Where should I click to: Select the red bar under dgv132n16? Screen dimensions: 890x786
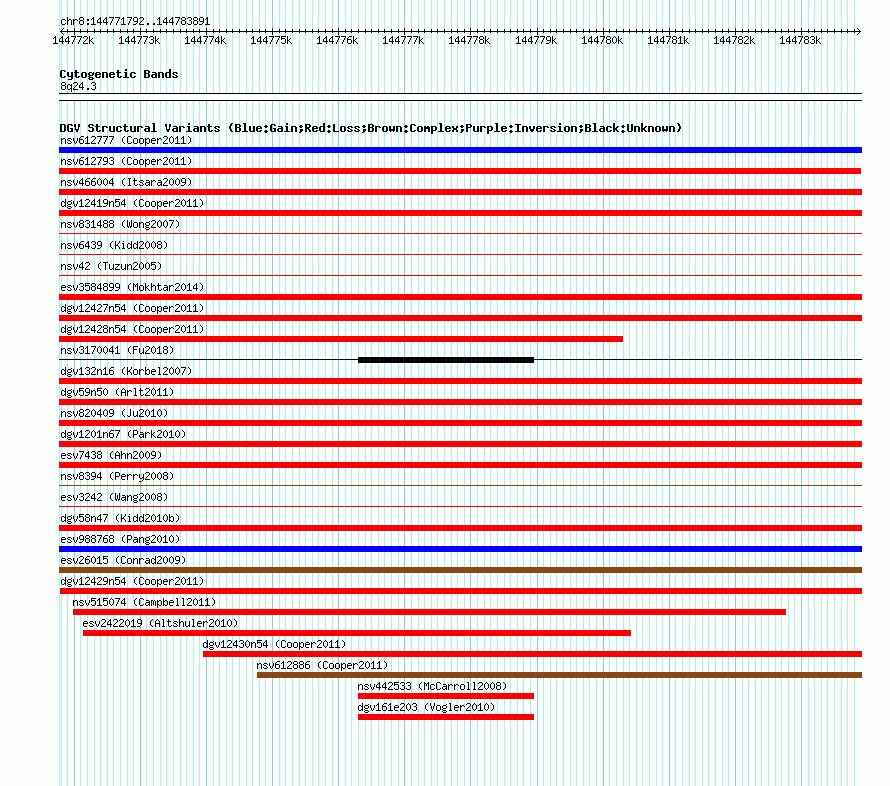pyautogui.click(x=460, y=381)
